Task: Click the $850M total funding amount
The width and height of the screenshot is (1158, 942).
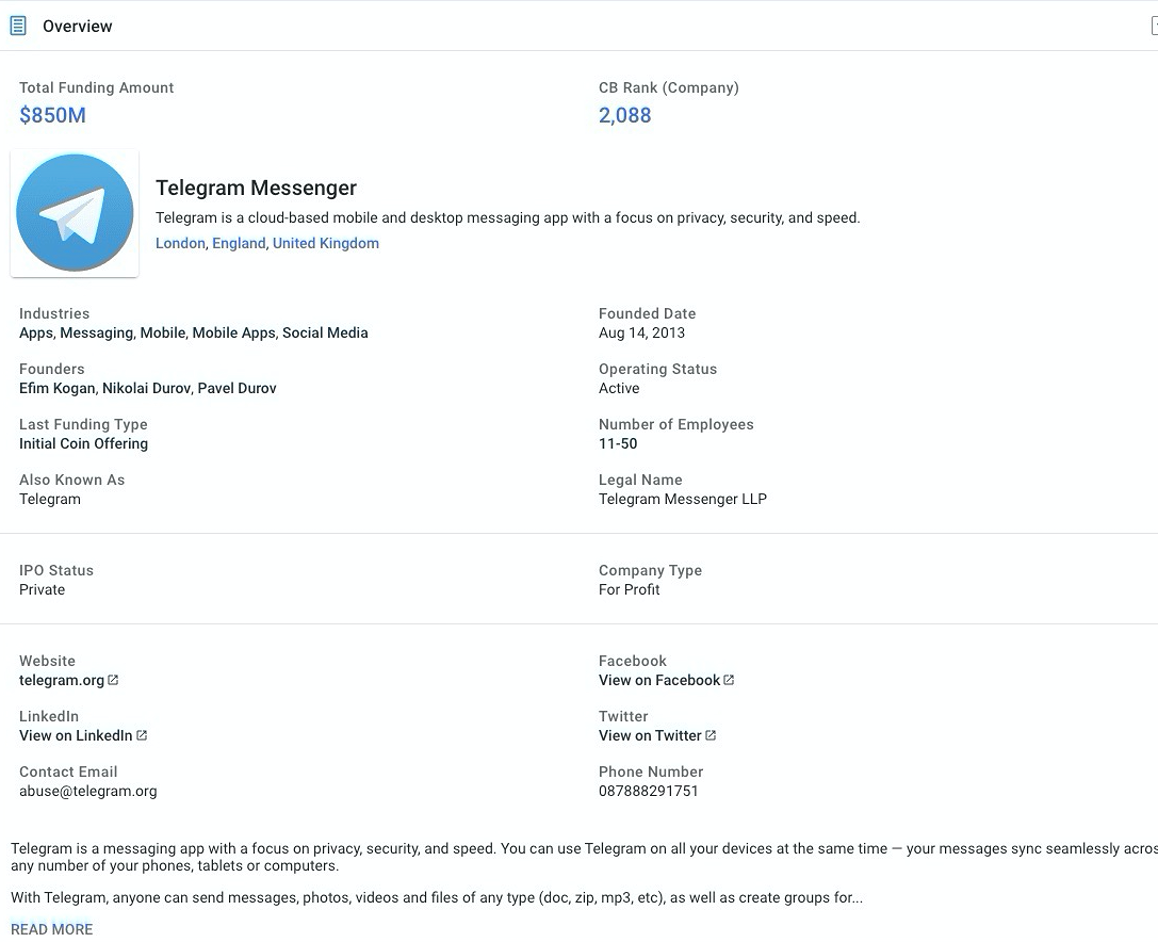Action: [x=52, y=115]
